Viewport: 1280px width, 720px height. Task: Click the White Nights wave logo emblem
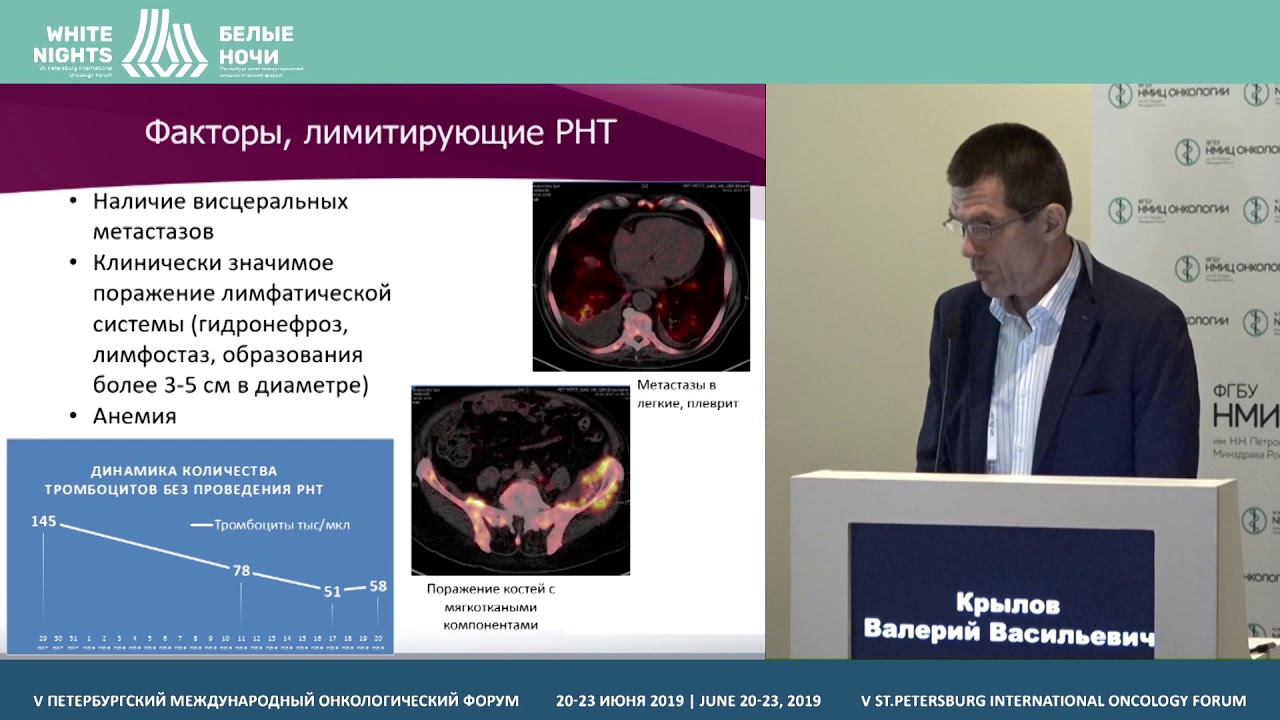click(165, 43)
